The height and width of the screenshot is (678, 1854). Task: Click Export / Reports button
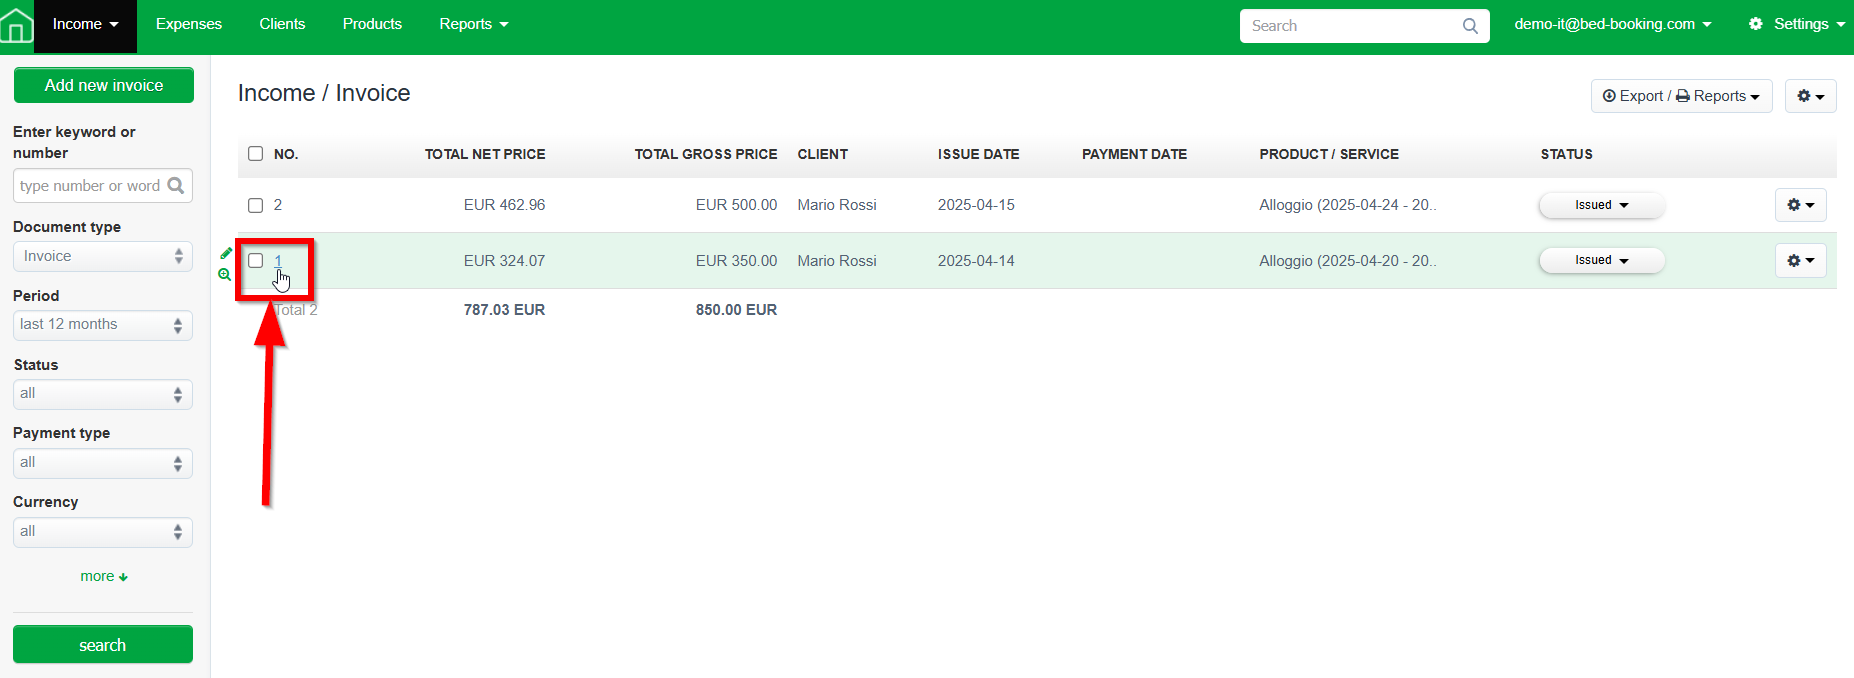tap(1681, 96)
